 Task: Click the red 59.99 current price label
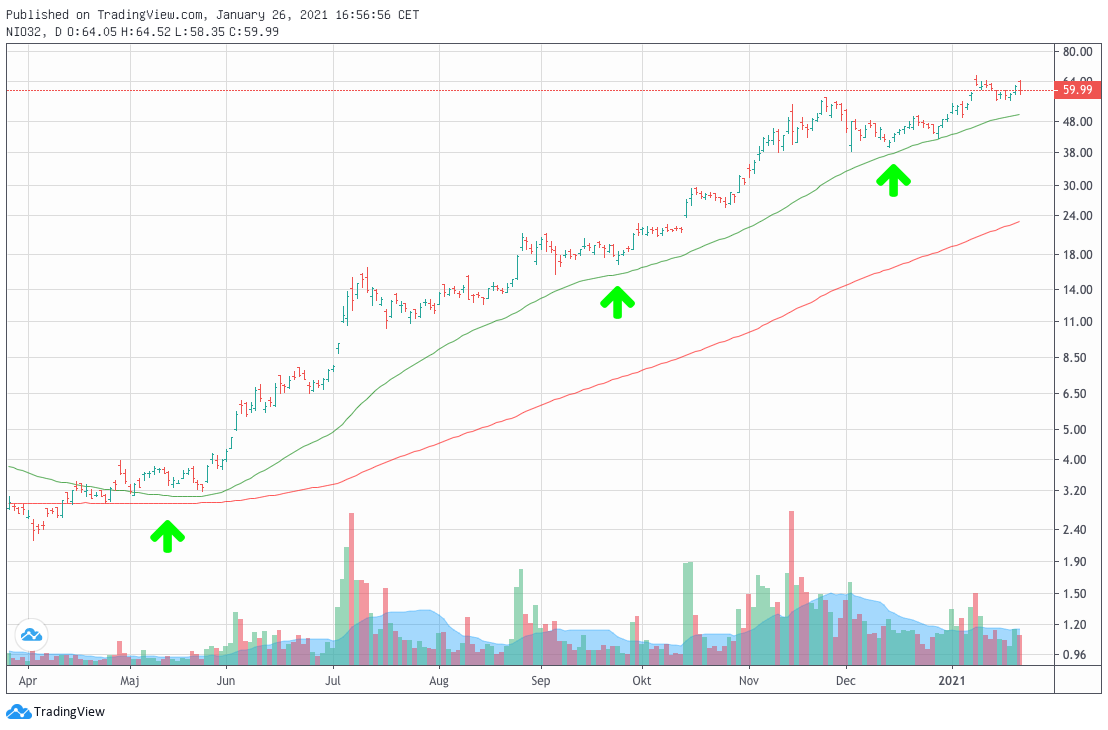[x=1077, y=90]
